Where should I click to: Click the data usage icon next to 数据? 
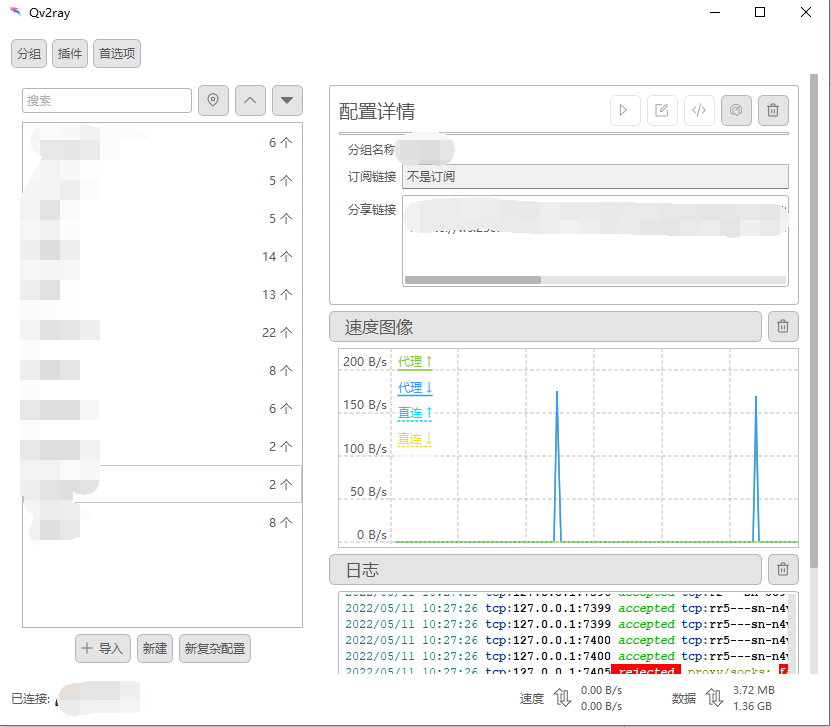pos(714,696)
